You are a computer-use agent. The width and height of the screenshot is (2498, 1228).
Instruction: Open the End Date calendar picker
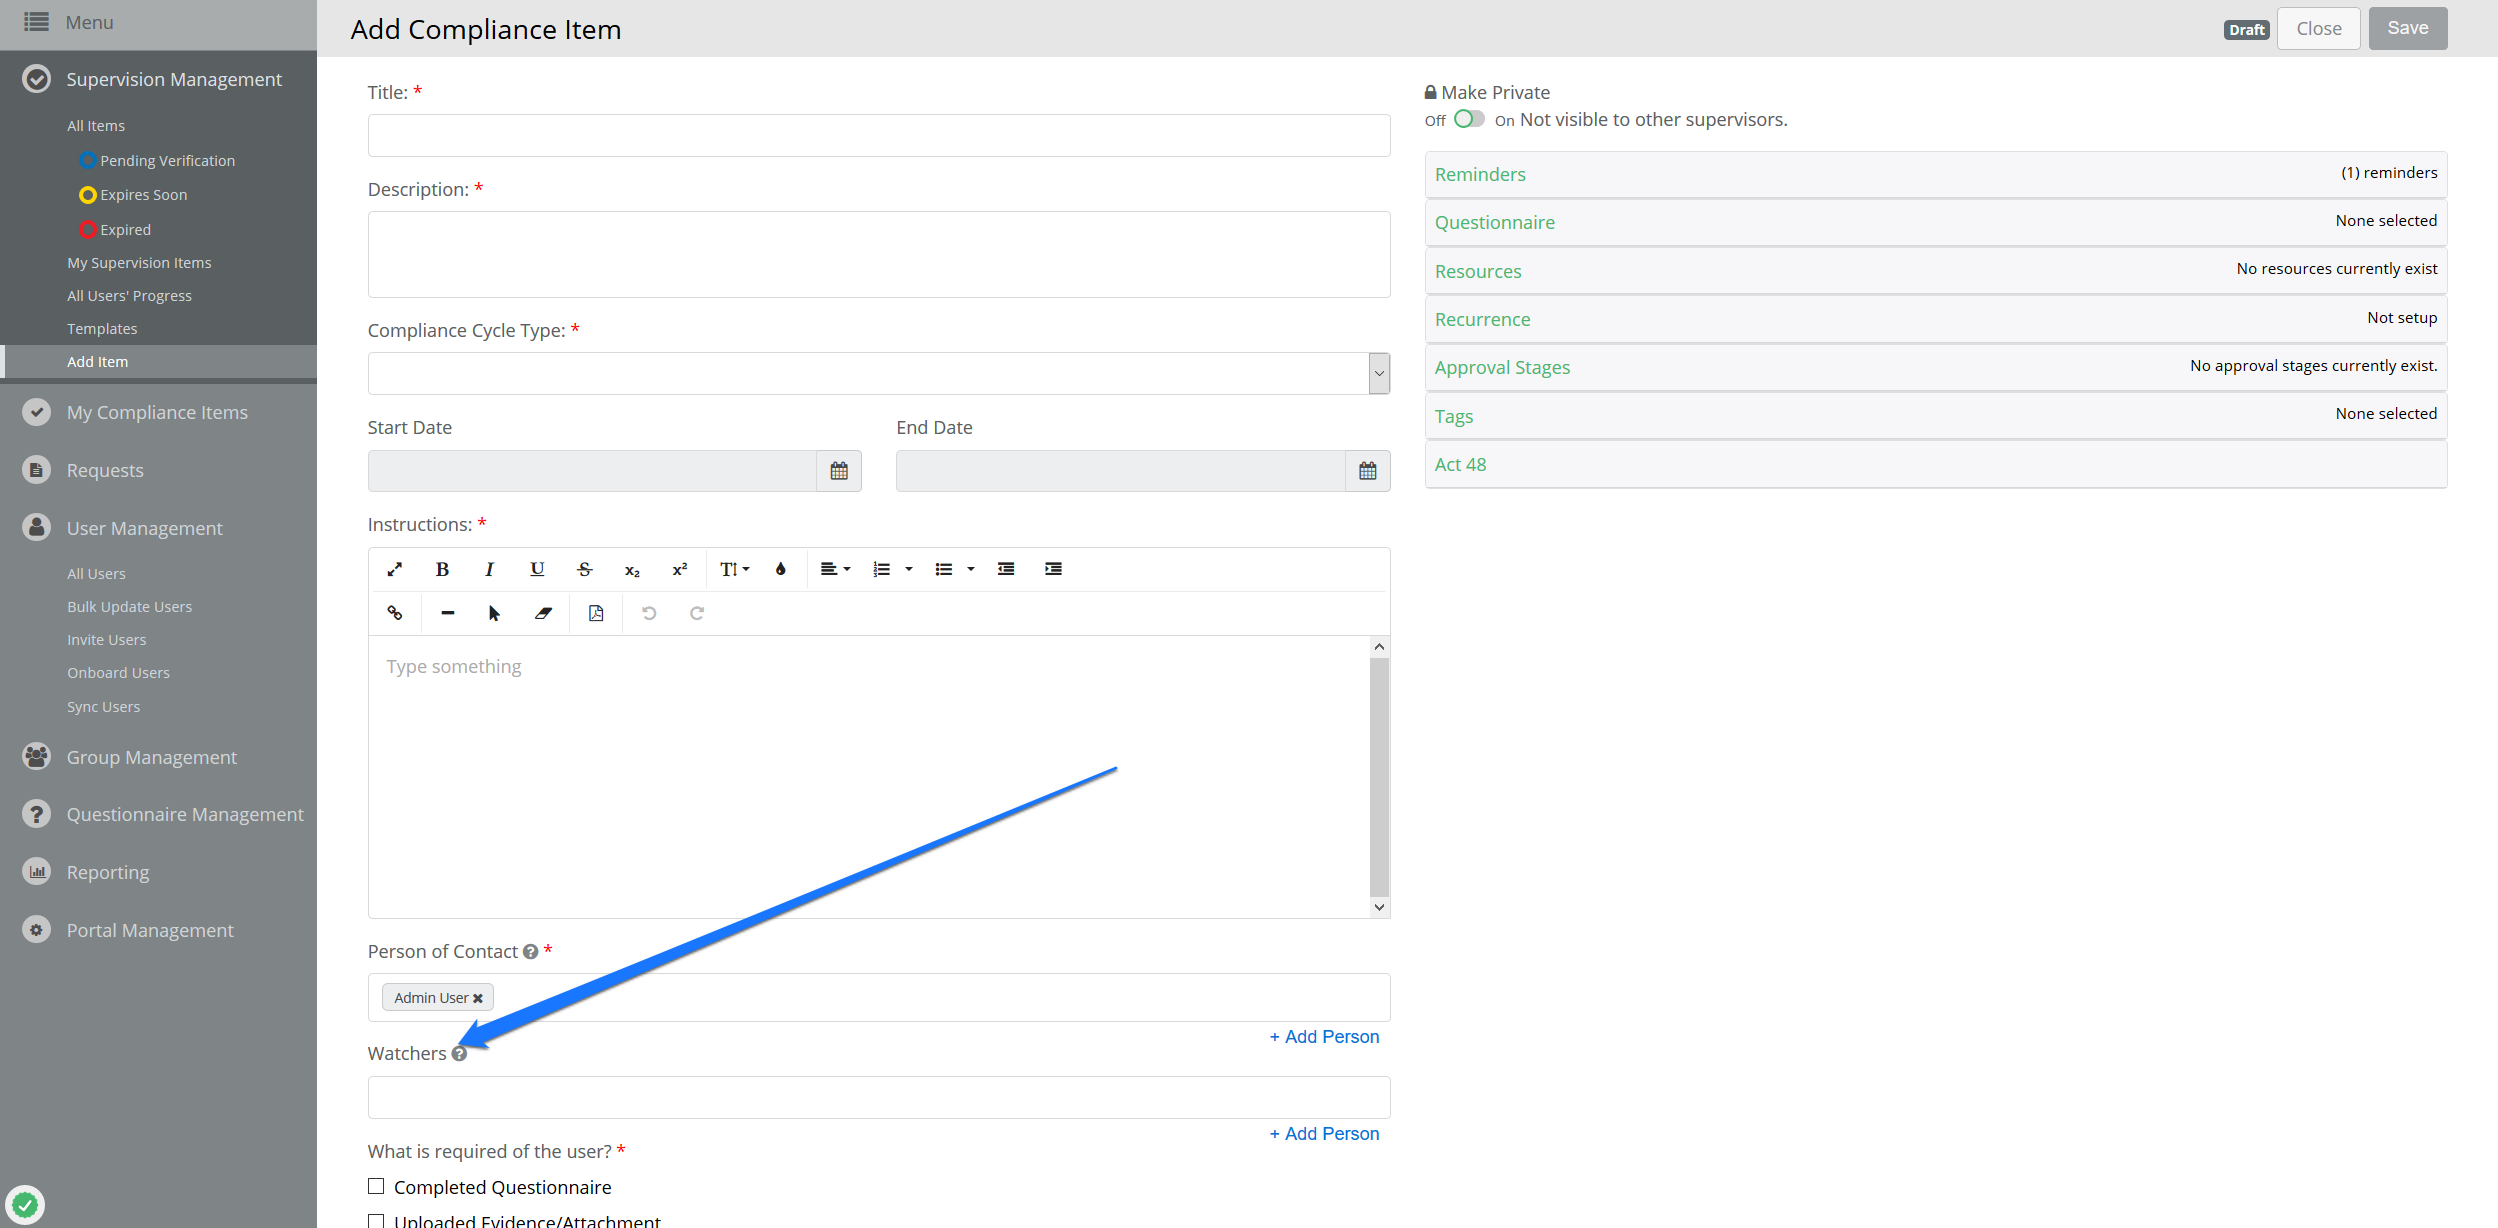pyautogui.click(x=1367, y=471)
